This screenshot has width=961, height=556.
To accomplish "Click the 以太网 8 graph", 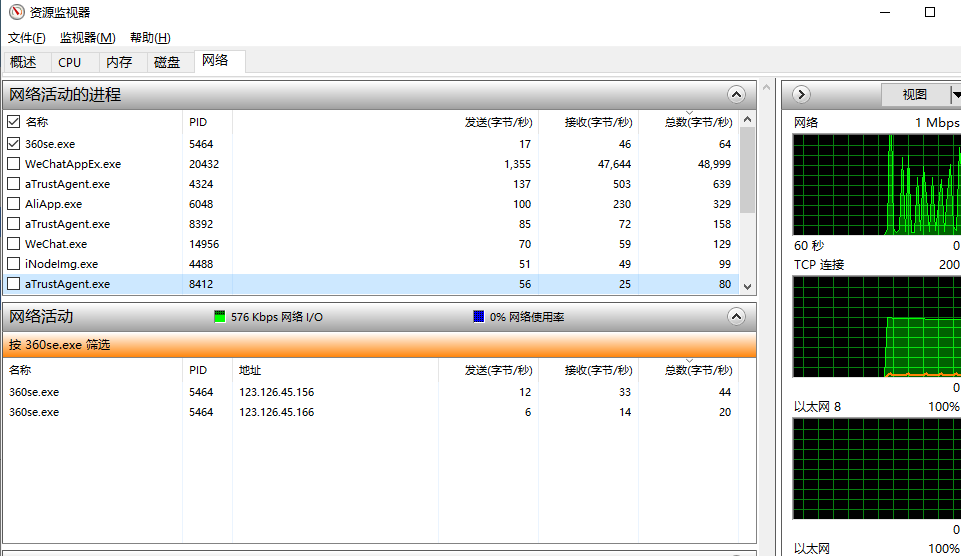I will point(877,469).
